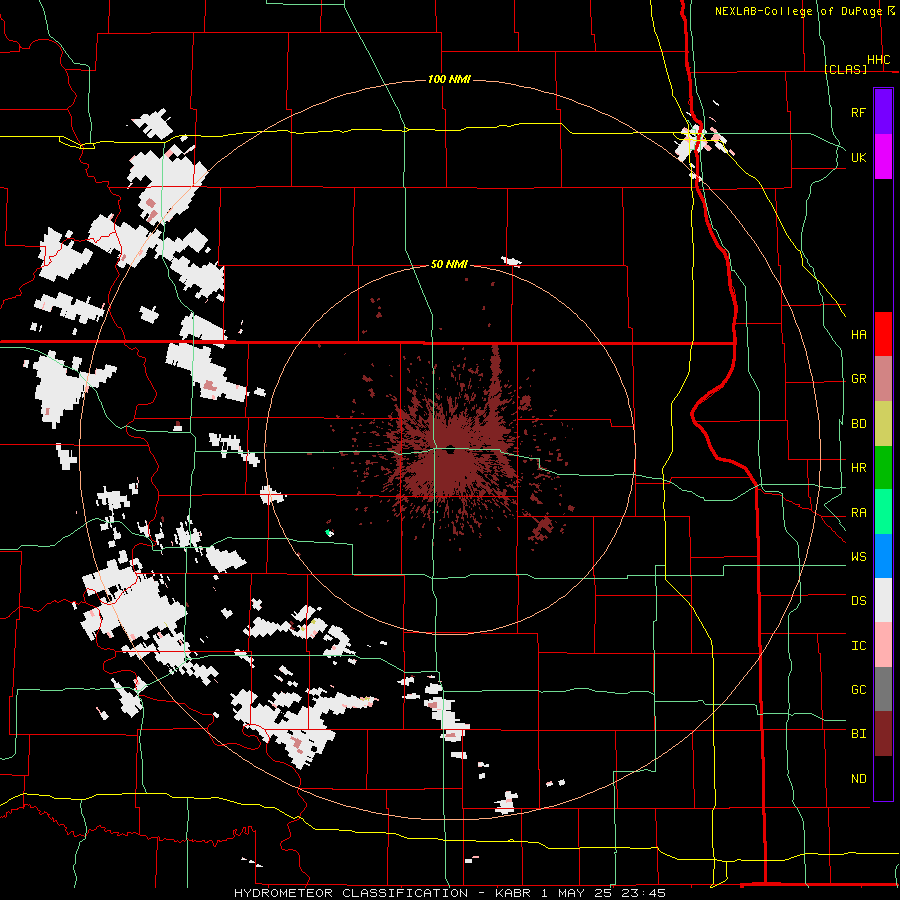Click the HR legend label
Viewport: 900px width, 900px height.
(x=858, y=468)
